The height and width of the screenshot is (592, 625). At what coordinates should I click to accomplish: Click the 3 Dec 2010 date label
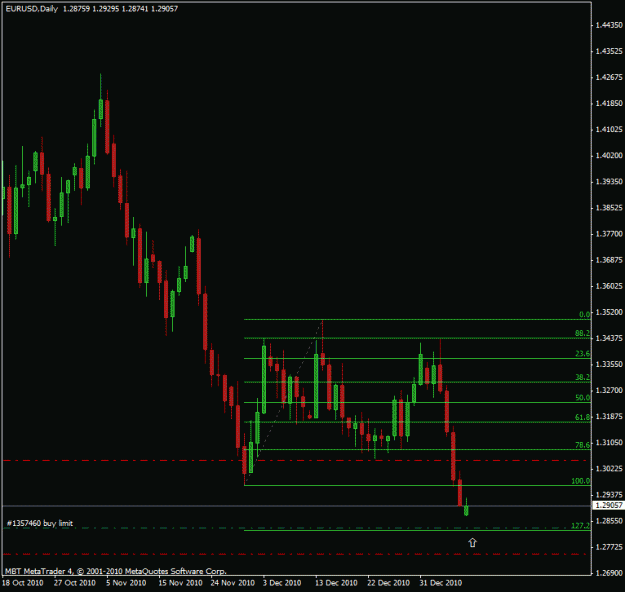[282, 583]
